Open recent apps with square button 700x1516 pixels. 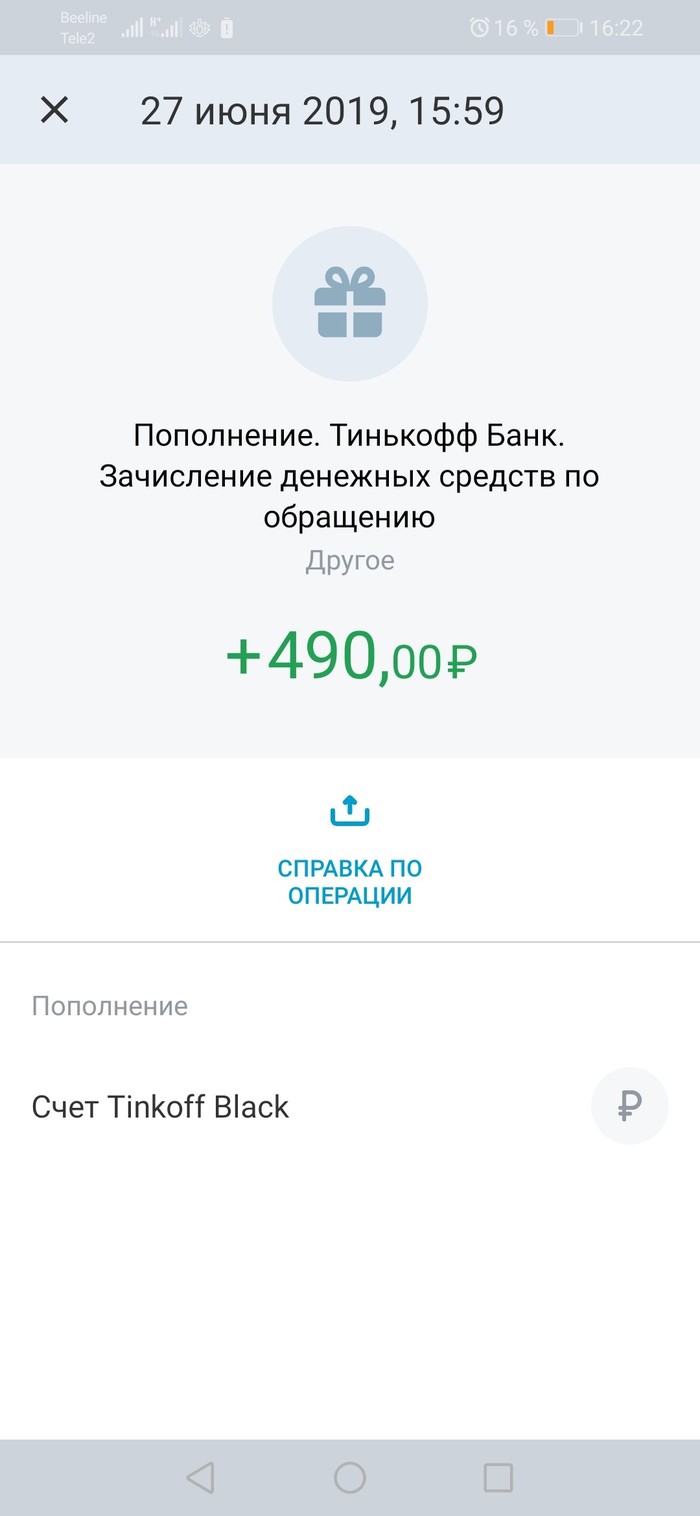497,1477
